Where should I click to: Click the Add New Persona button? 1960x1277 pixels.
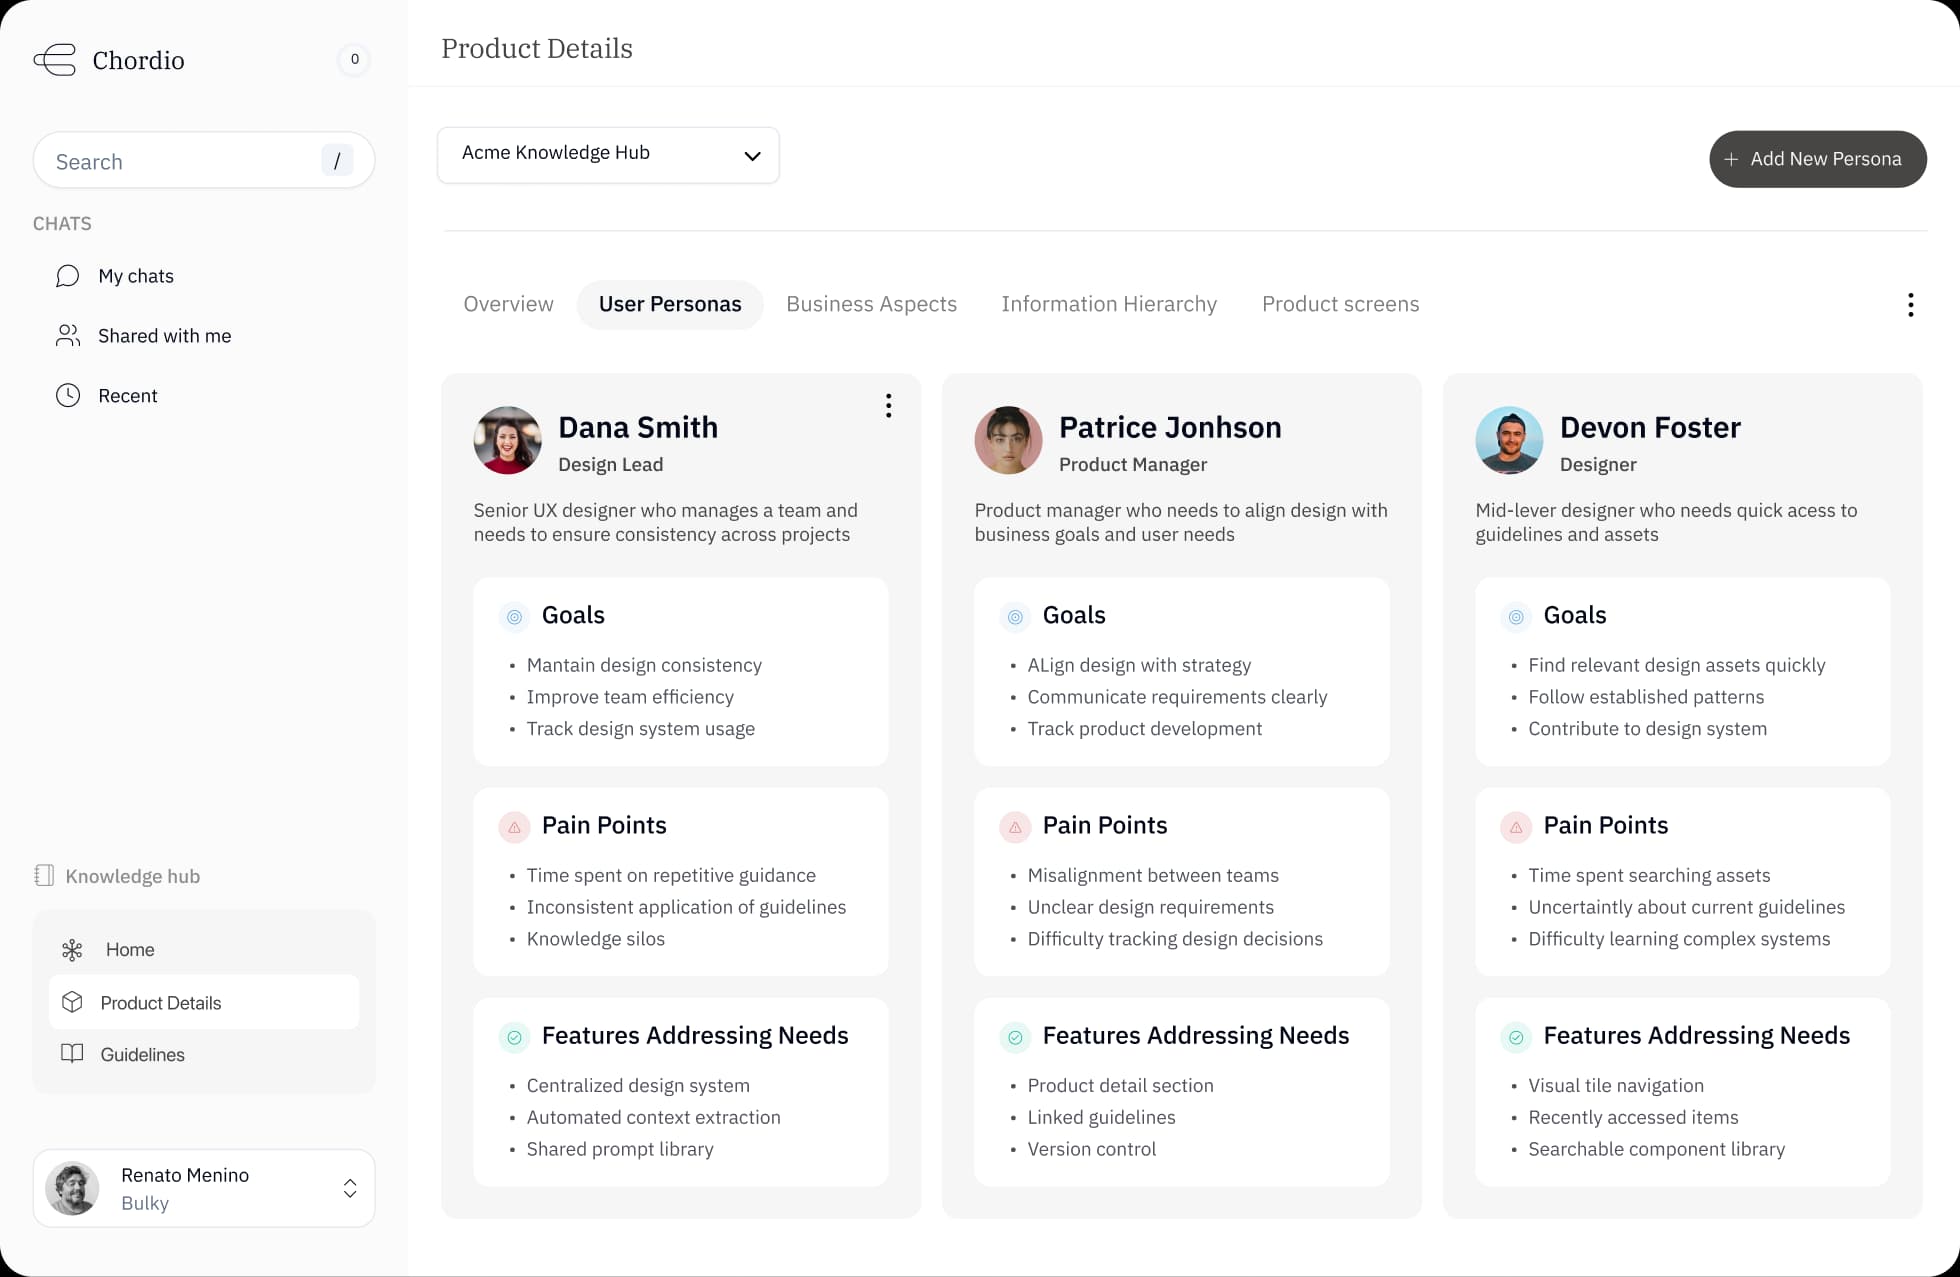[x=1817, y=159]
